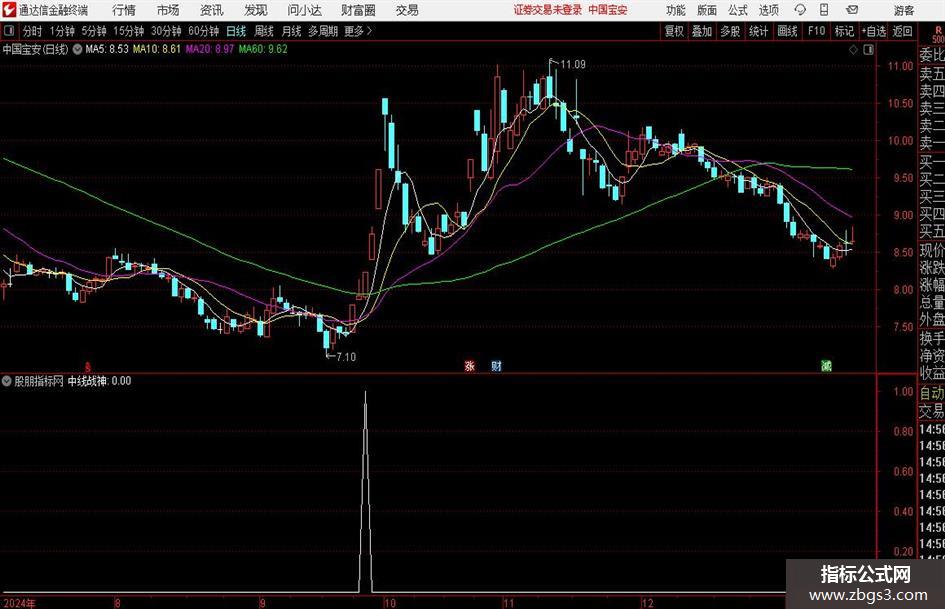Switch to 周线 weekly period tab

click(x=263, y=31)
